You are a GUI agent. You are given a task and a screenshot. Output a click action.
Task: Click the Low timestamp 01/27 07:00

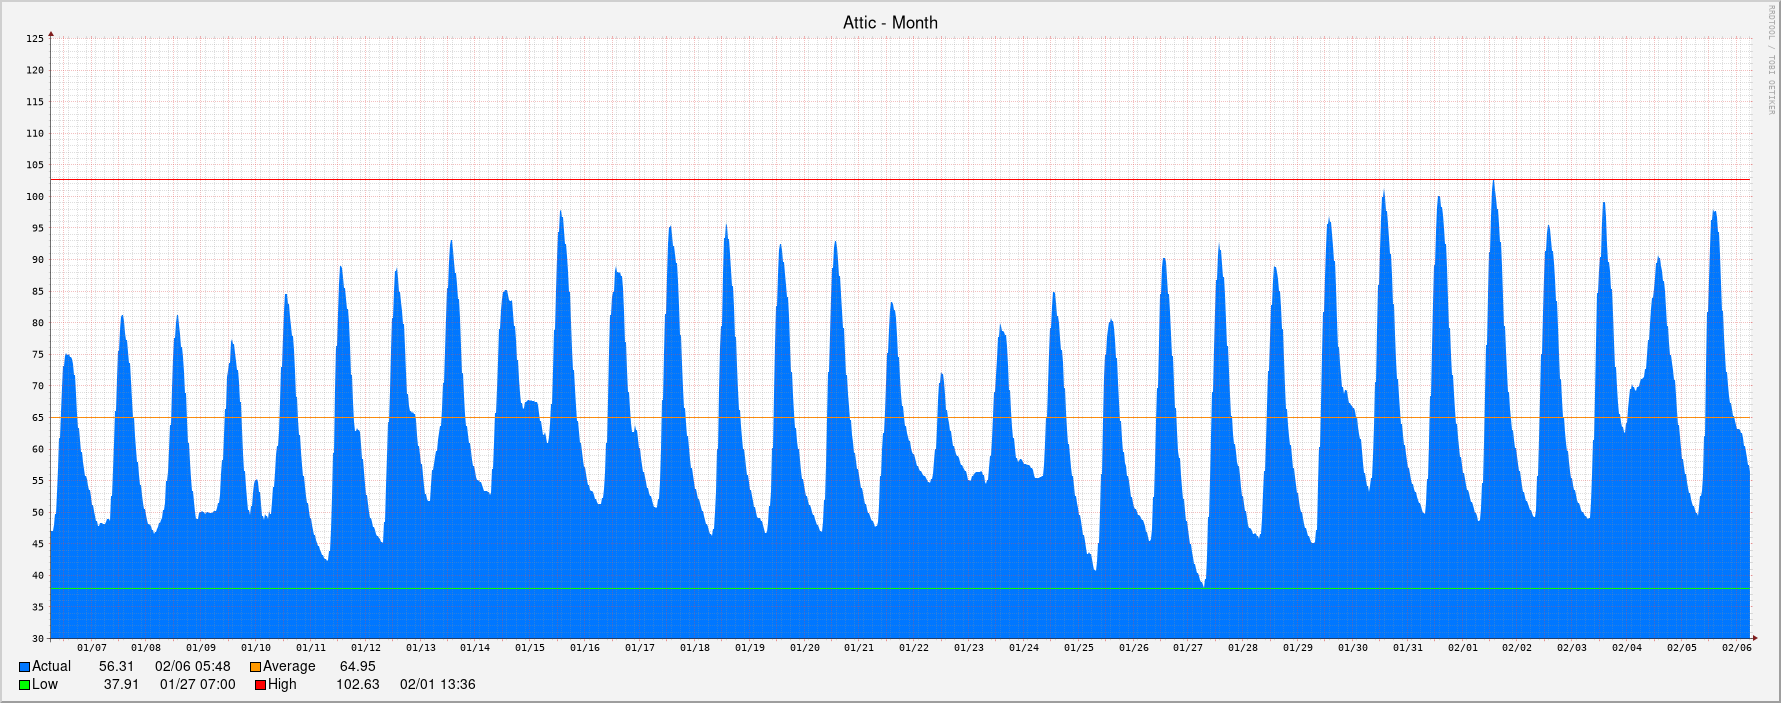(x=198, y=685)
